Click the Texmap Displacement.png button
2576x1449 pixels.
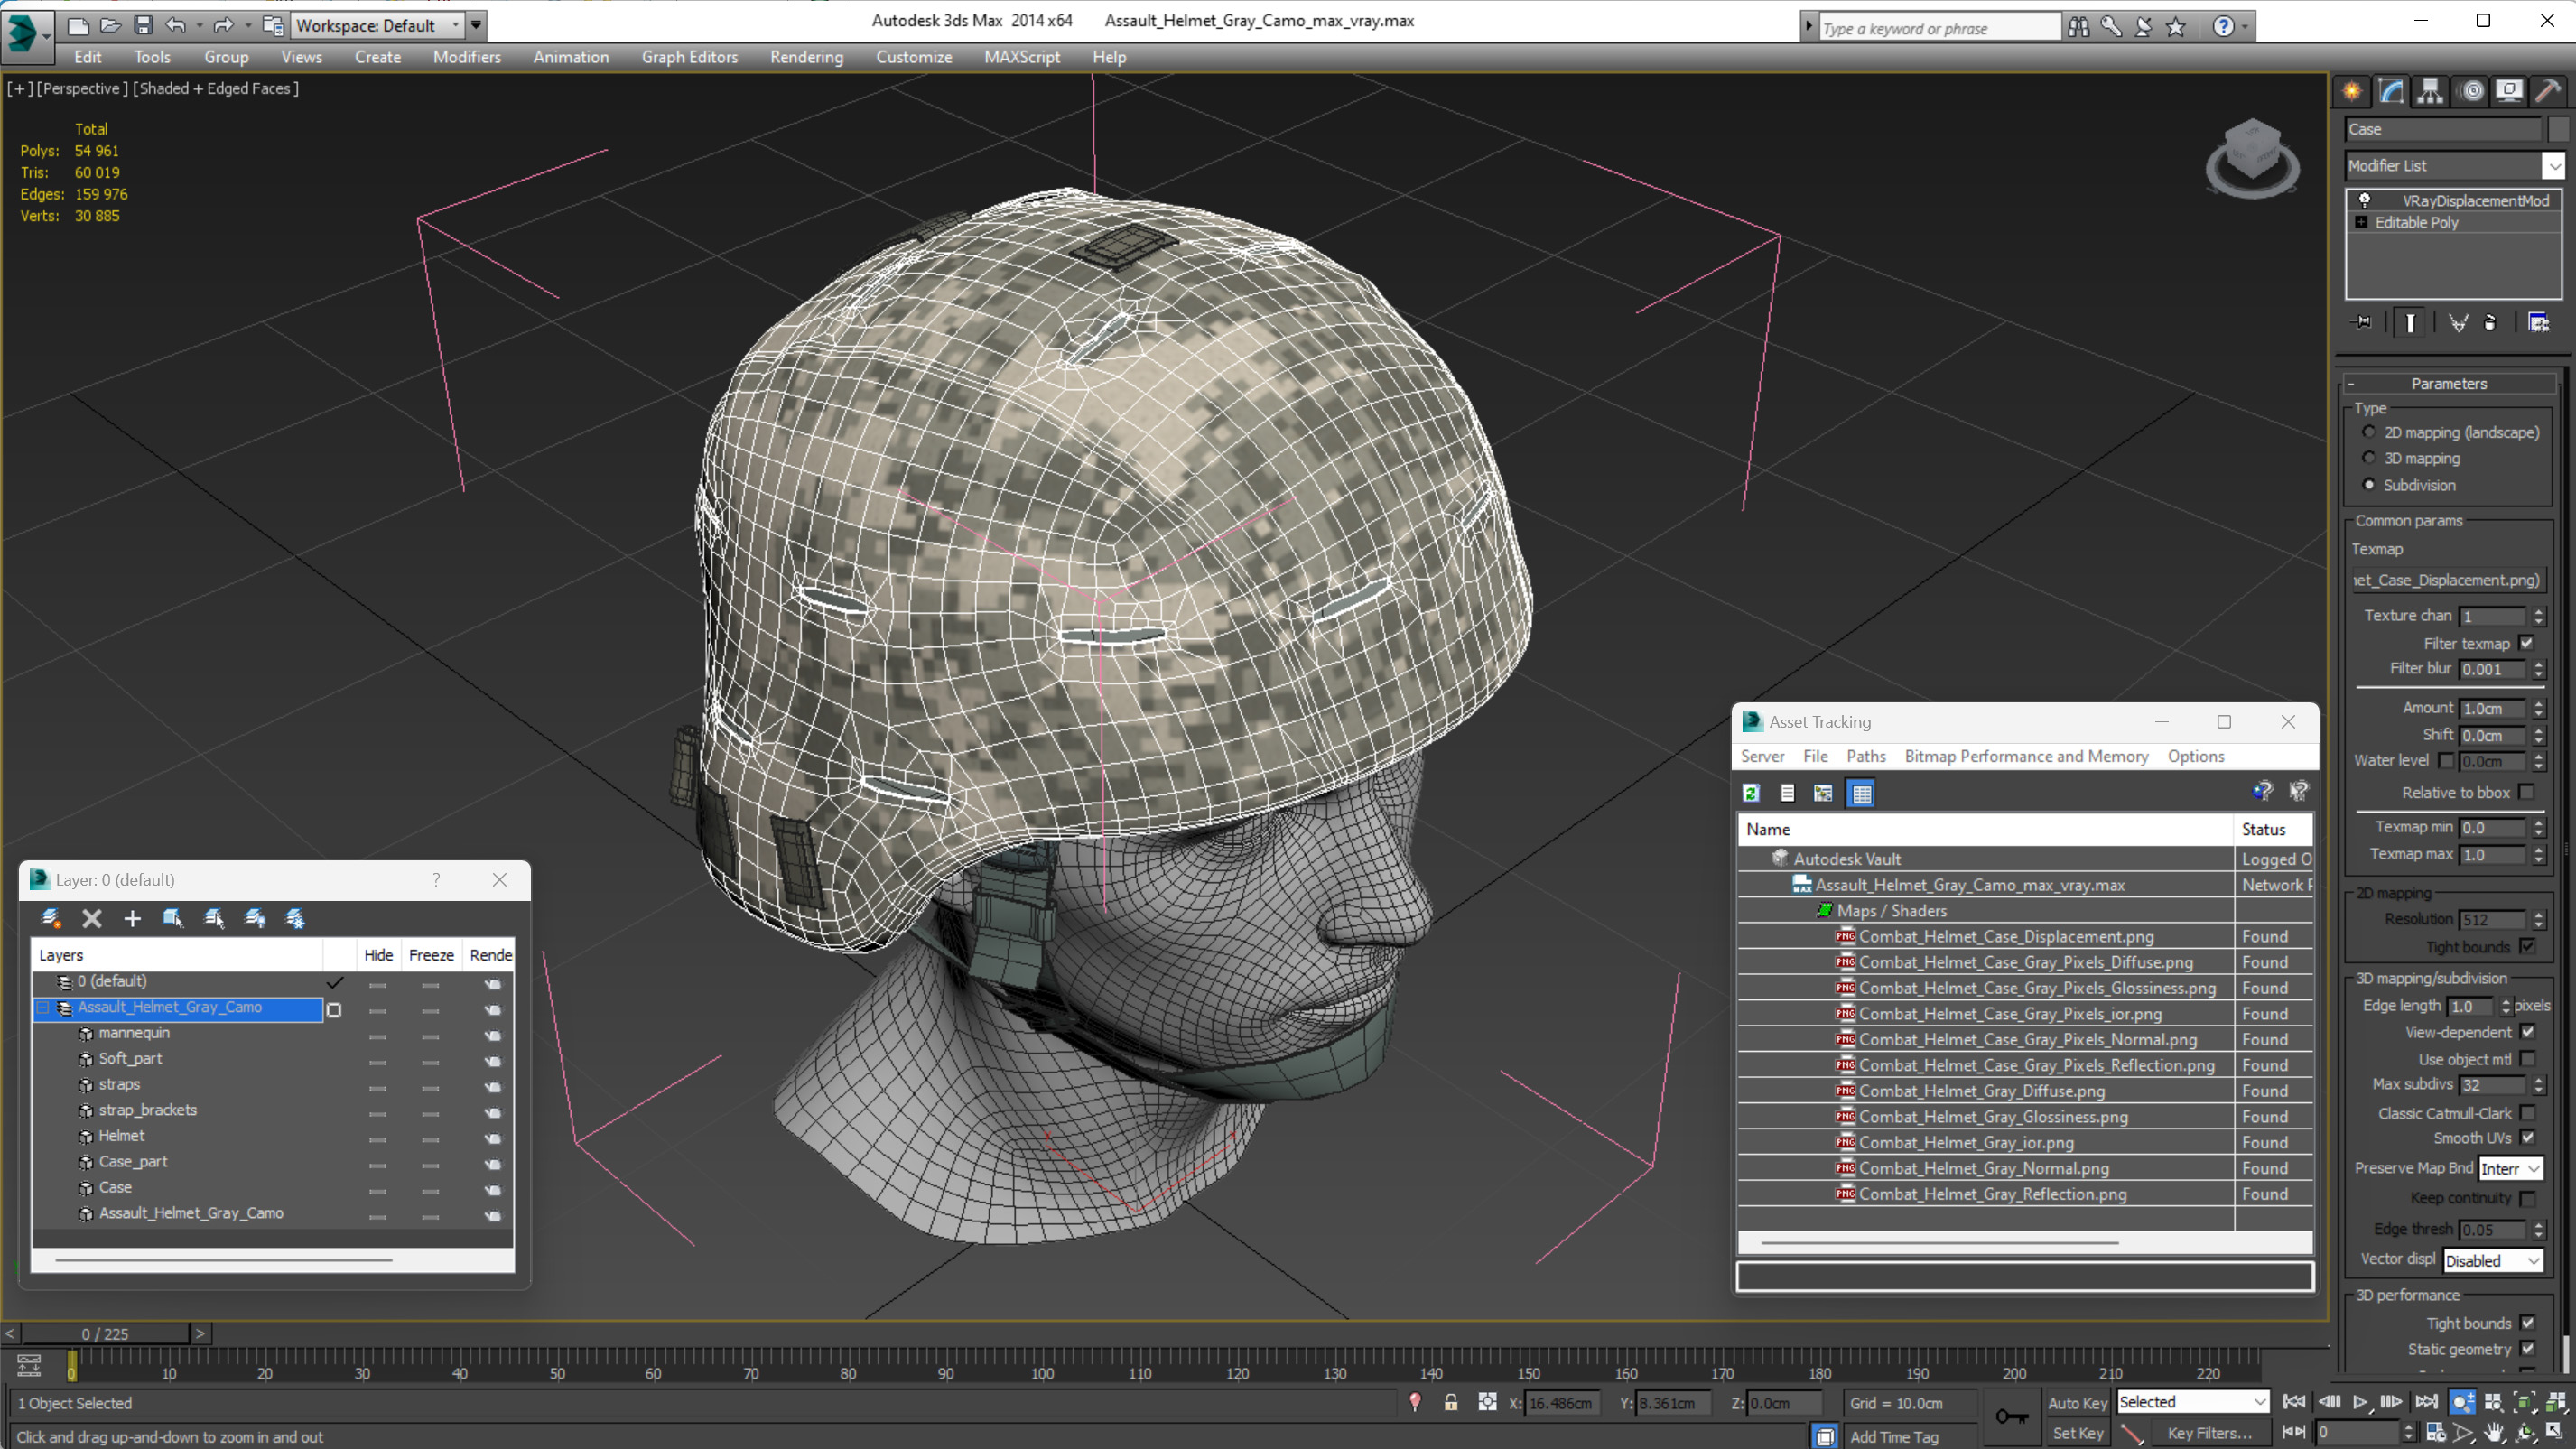2447,581
